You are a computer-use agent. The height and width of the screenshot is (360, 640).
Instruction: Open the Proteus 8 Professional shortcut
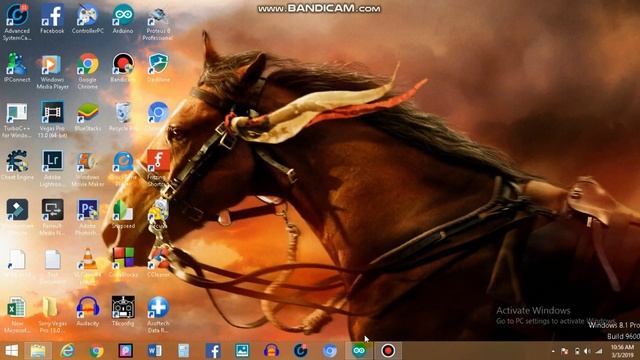pyautogui.click(x=158, y=23)
